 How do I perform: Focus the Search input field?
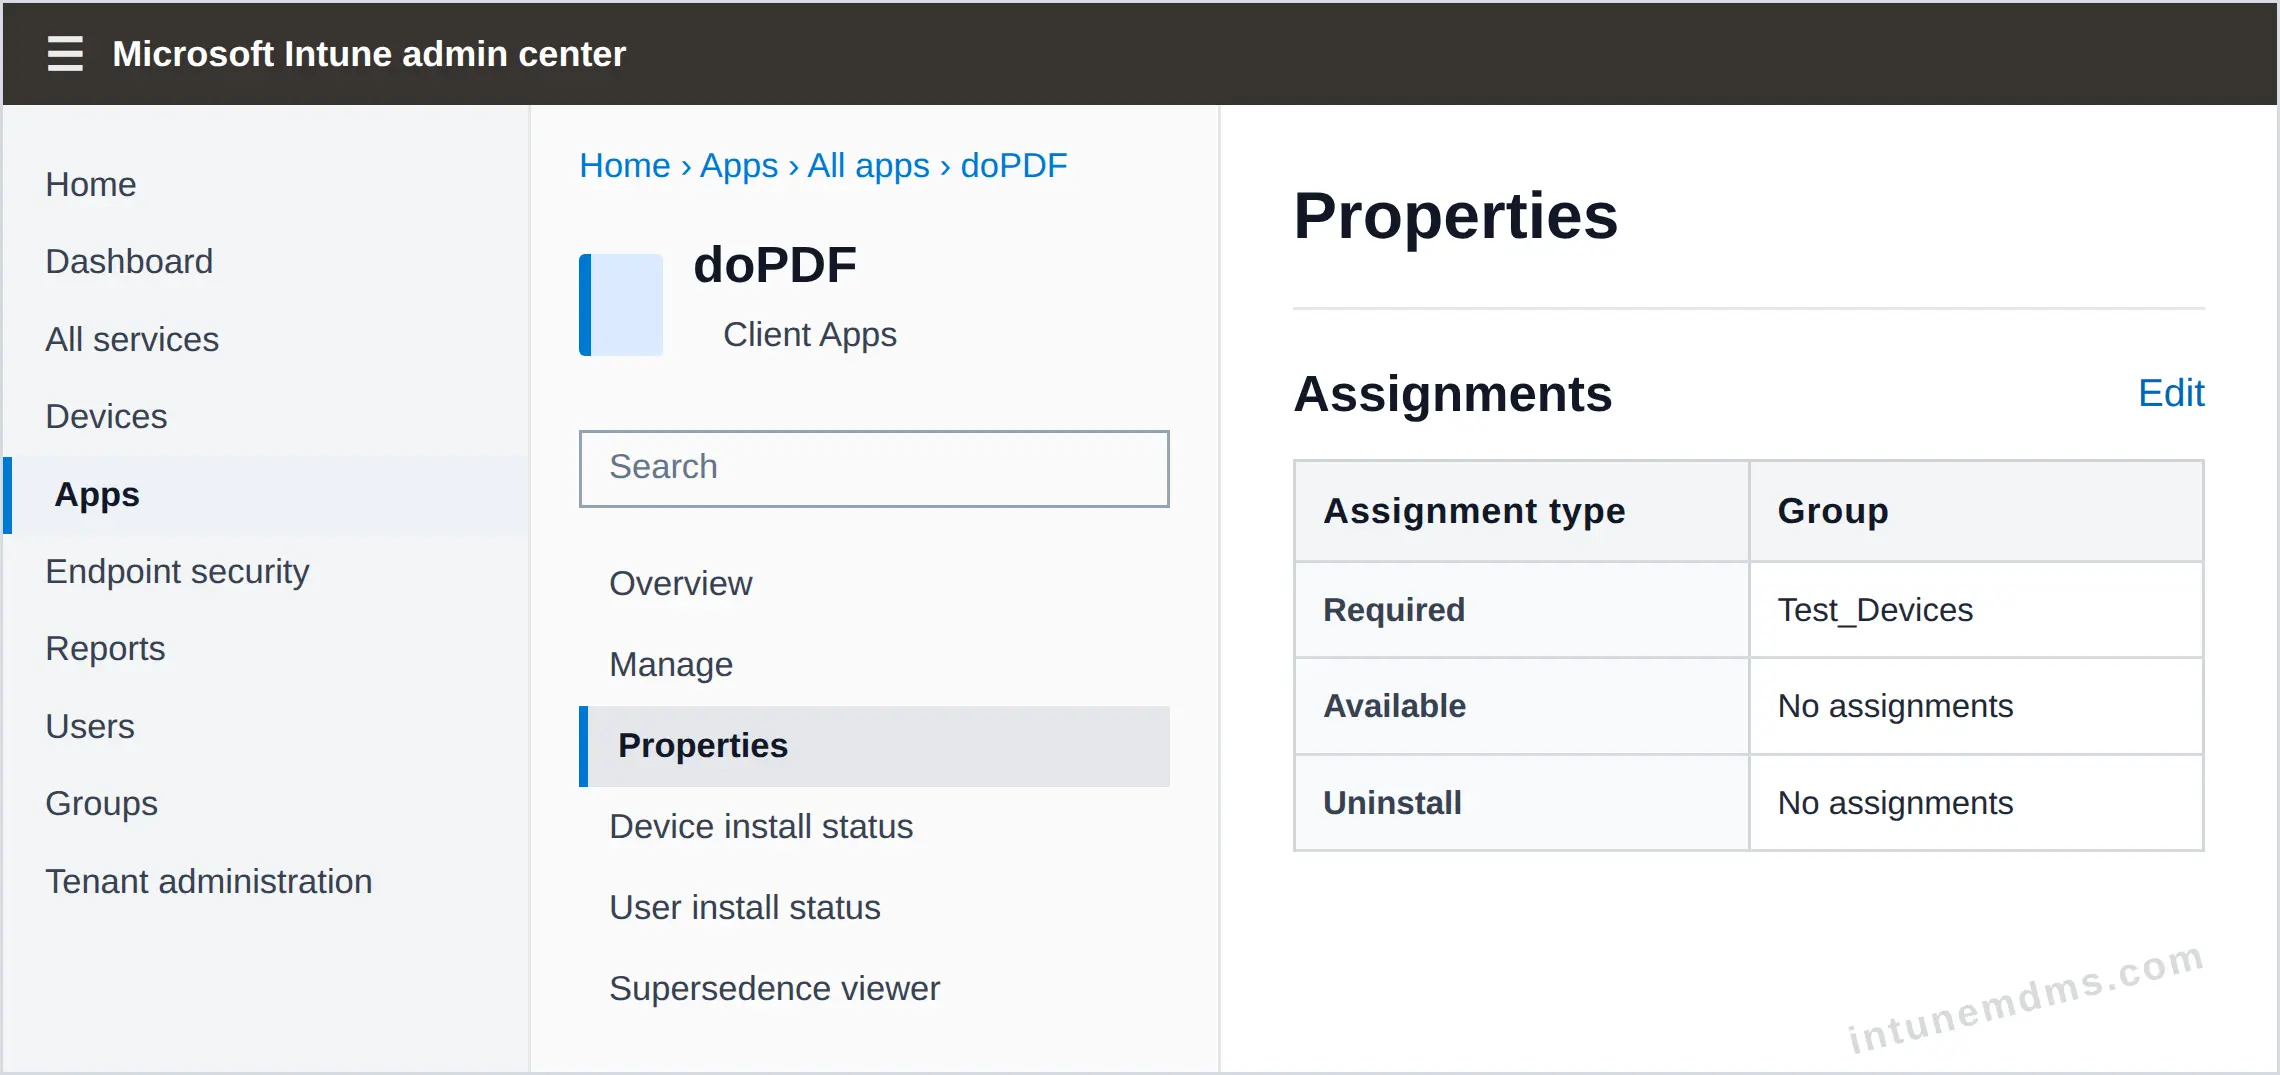(x=874, y=468)
